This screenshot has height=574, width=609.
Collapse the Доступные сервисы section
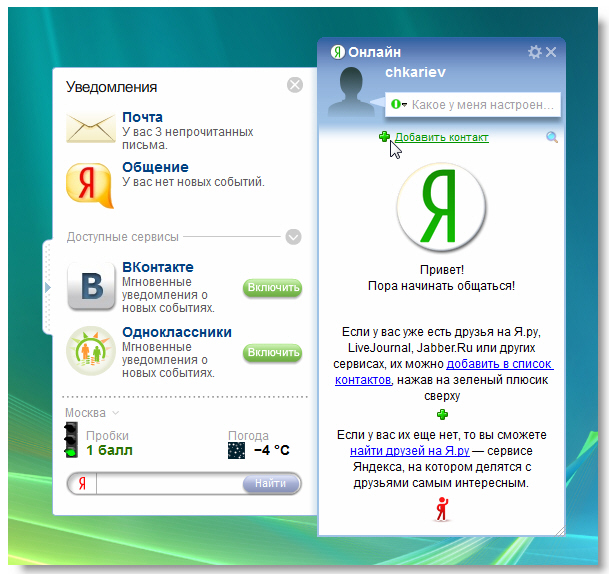[x=293, y=237]
